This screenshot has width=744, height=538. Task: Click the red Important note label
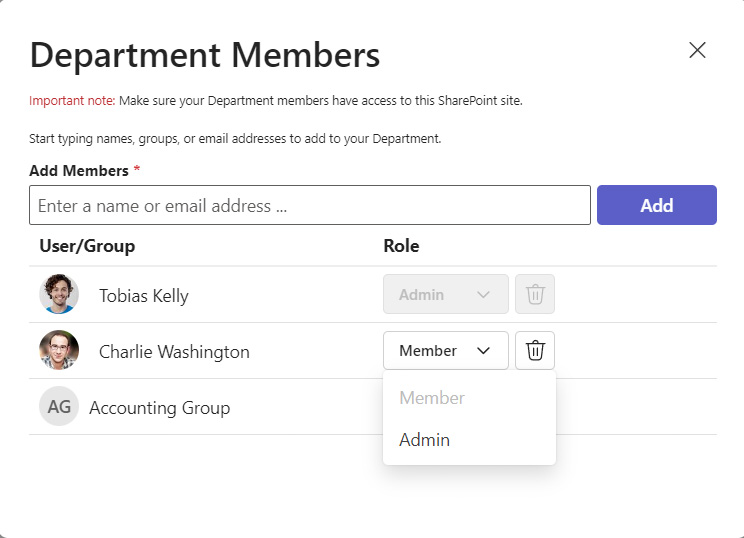pos(72,101)
